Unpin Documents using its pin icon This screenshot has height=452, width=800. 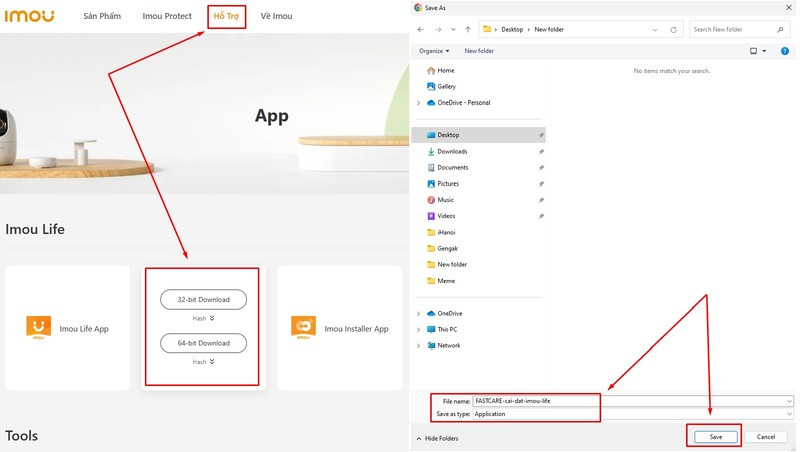point(541,167)
